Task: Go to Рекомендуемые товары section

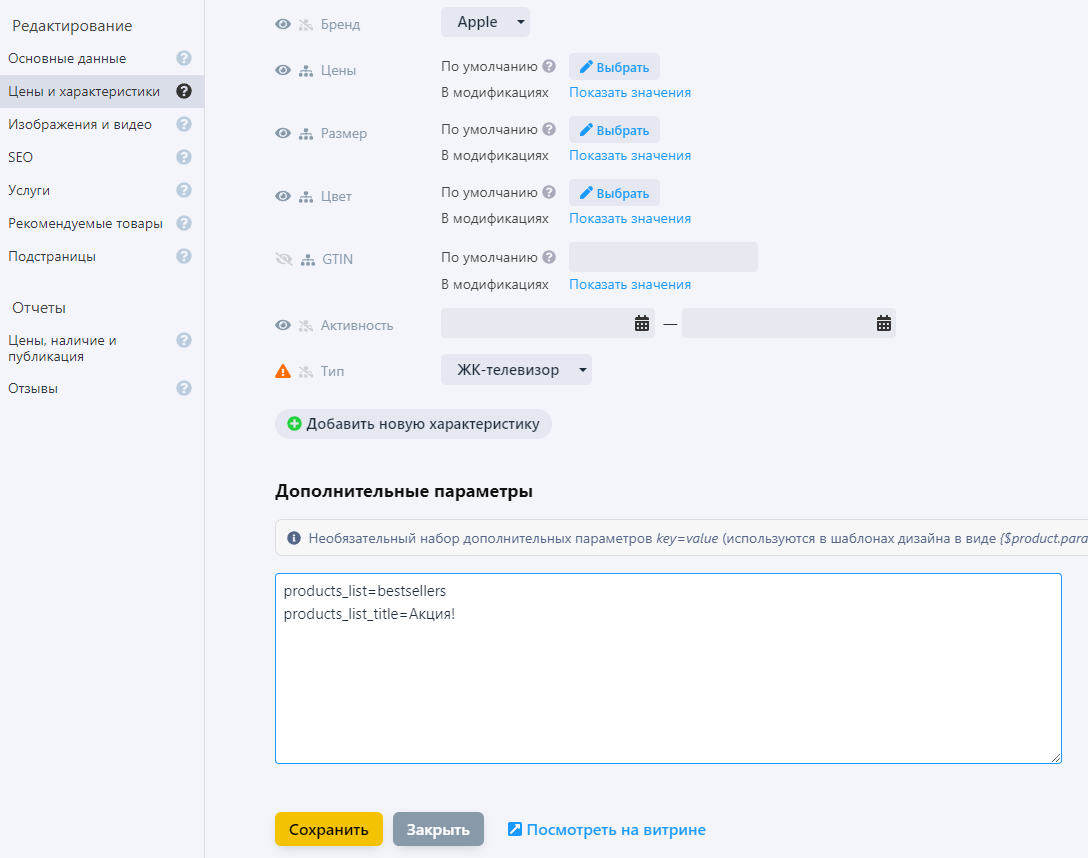Action: pos(85,223)
